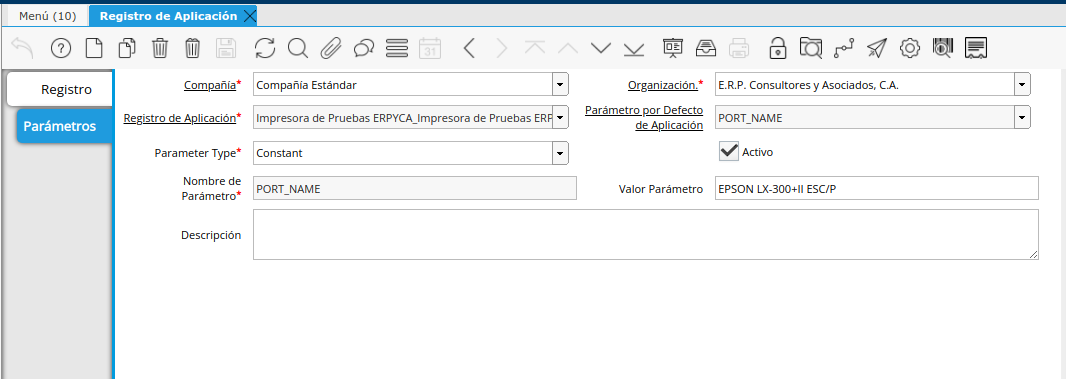This screenshot has width=1066, height=379.
Task: Toggle grid view using stacked lines icon
Action: (396, 48)
